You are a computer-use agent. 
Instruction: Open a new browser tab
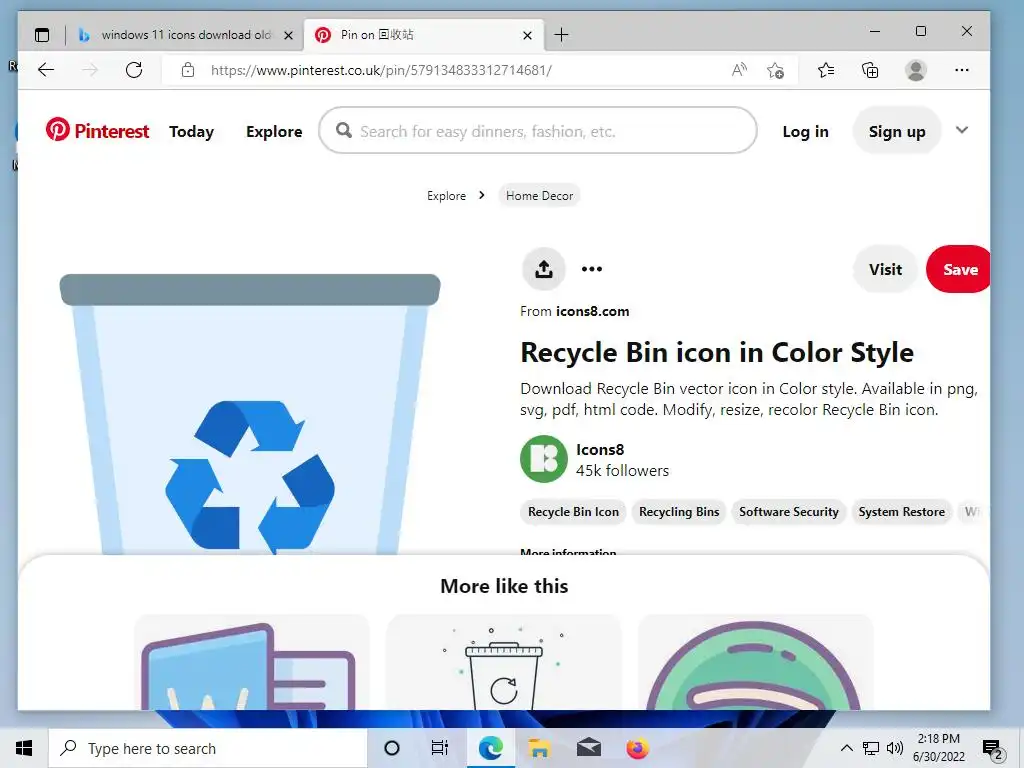coord(561,35)
